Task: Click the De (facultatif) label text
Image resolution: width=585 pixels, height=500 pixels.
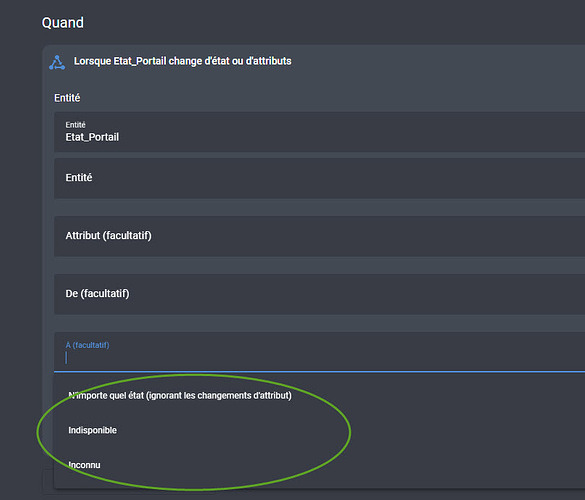Action: (97, 294)
